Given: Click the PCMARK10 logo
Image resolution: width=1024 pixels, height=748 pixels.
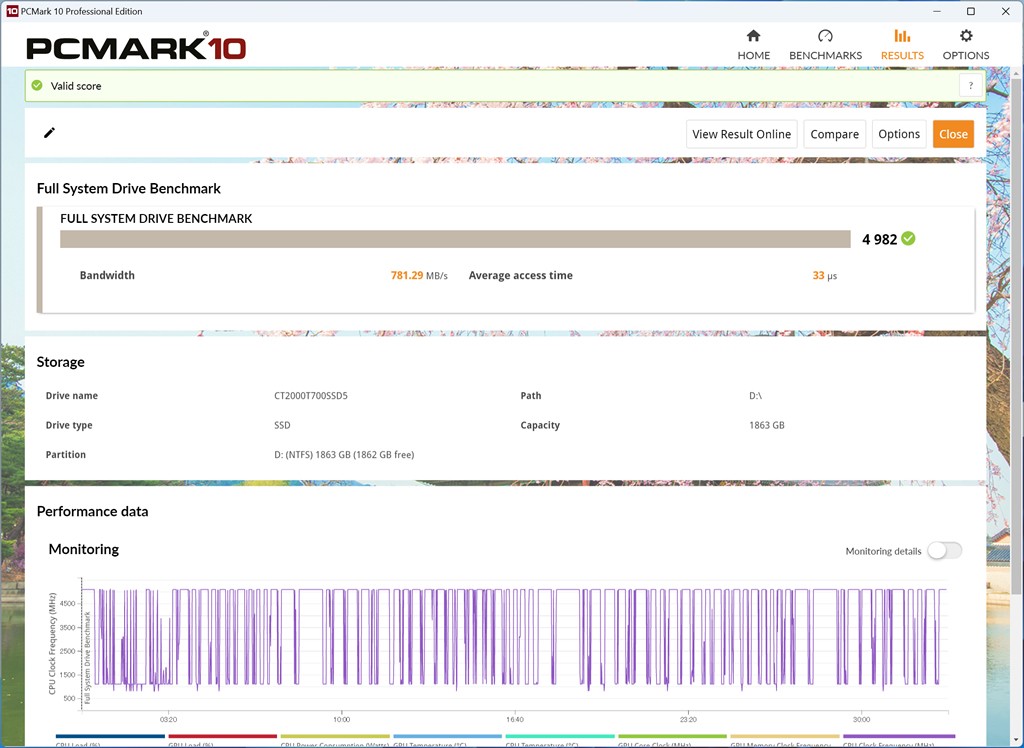Looking at the screenshot, I should click(x=136, y=48).
